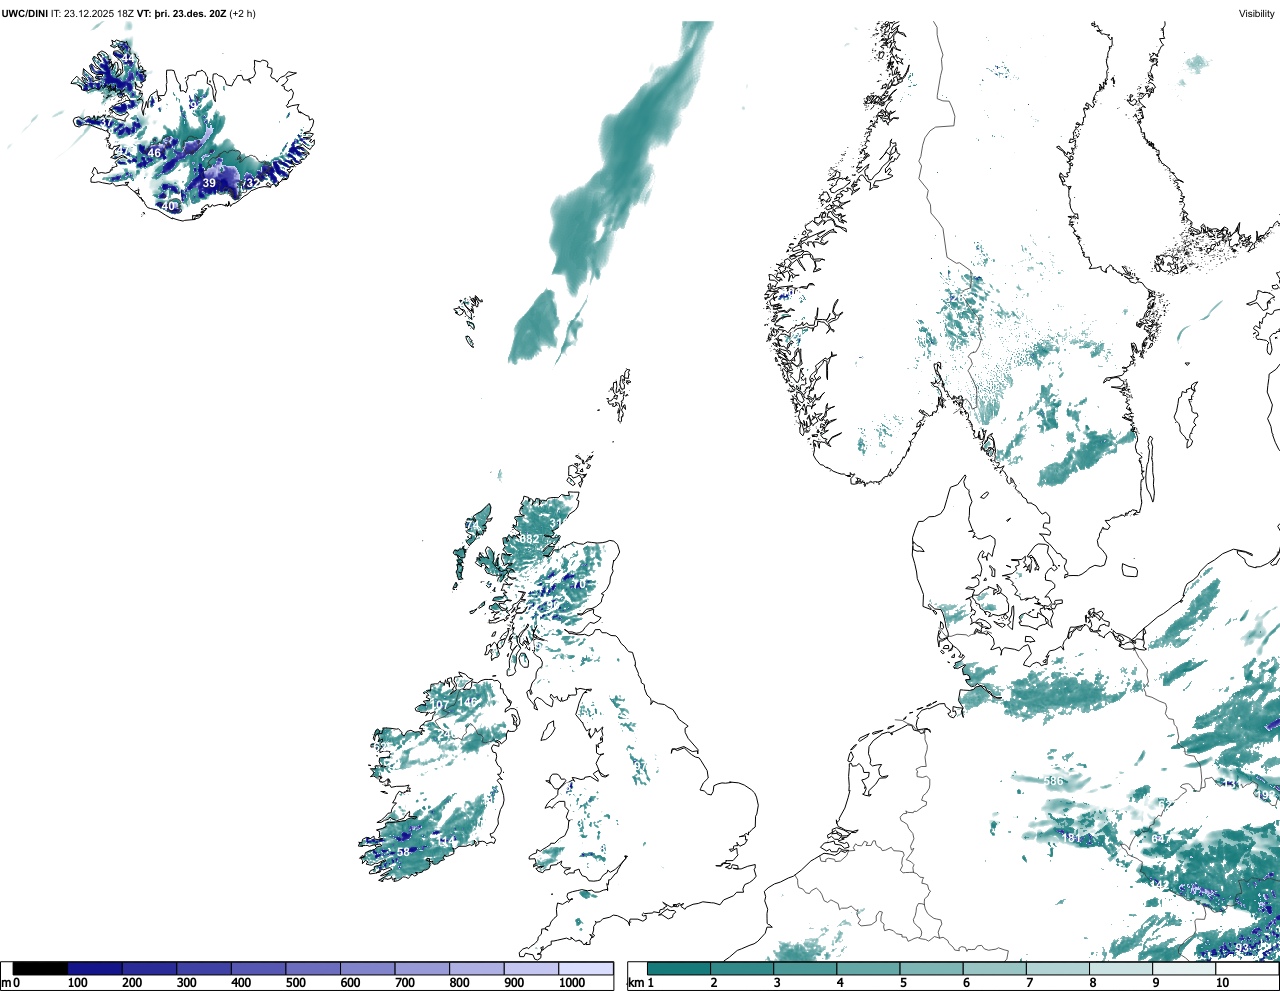Click the 'km 1' label on the kilometer legend

(x=641, y=983)
